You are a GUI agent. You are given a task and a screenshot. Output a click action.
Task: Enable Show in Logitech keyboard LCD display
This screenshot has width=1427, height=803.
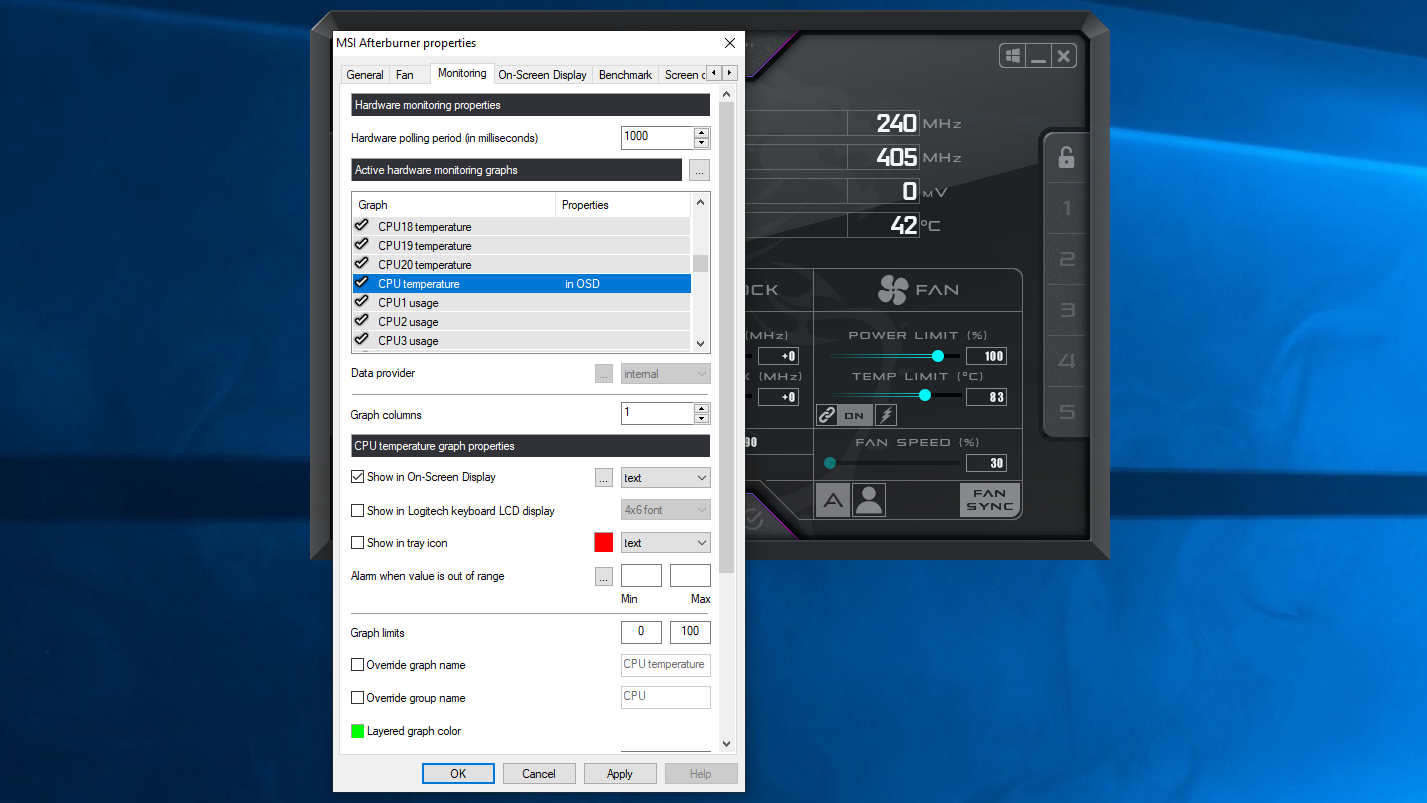(x=357, y=510)
